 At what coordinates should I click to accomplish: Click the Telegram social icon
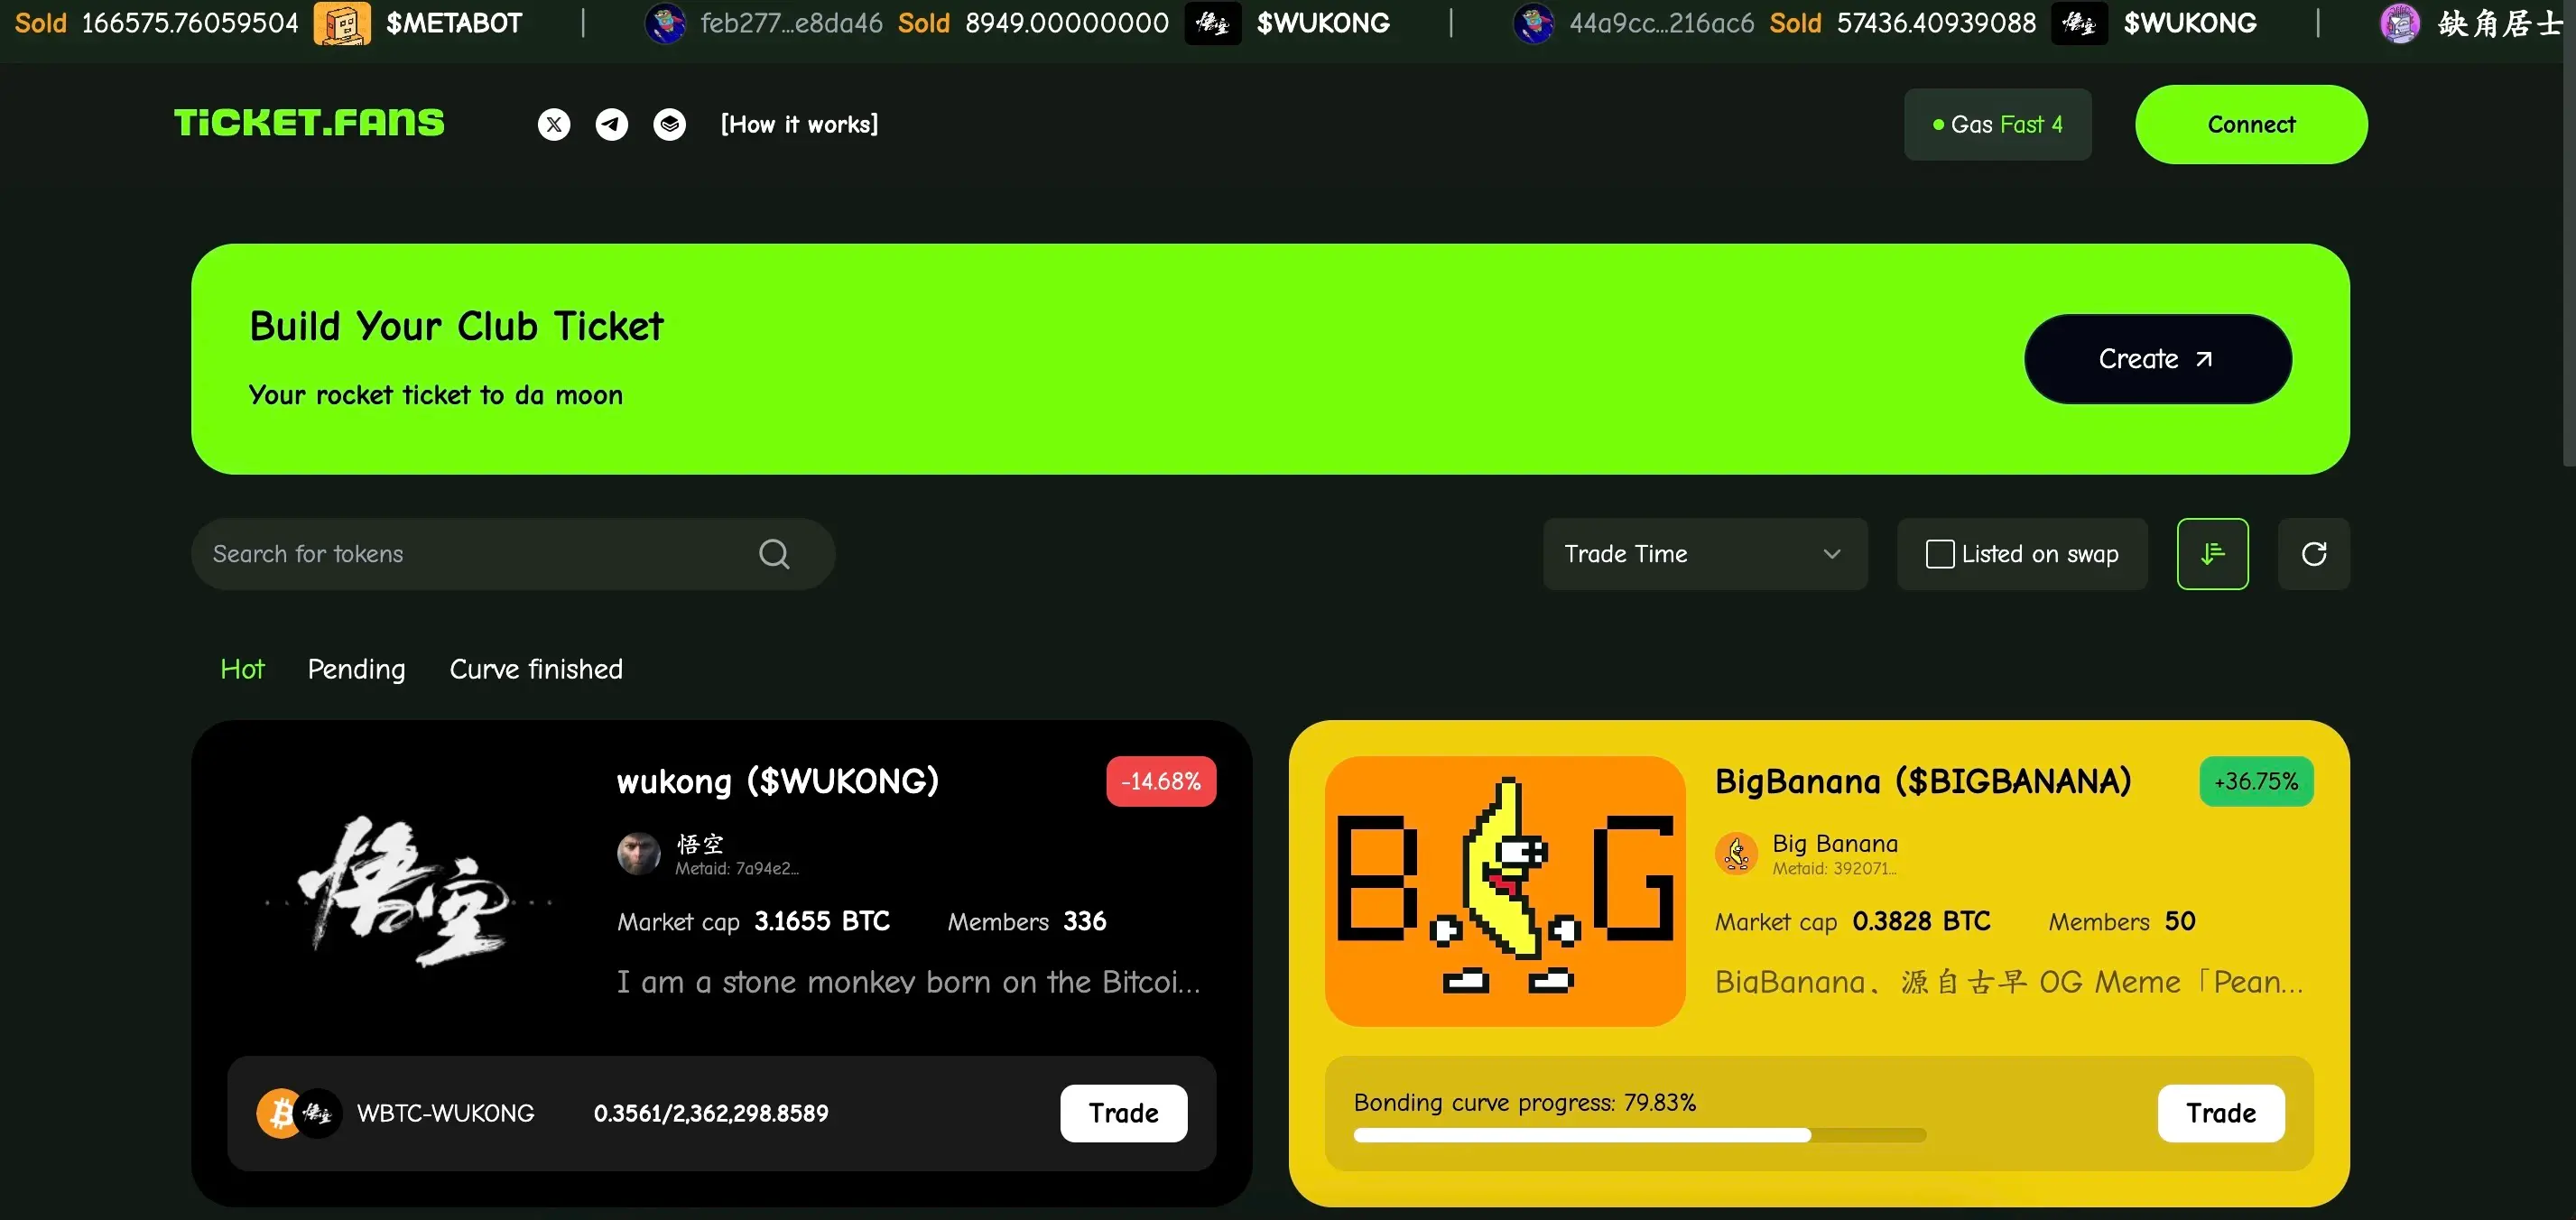click(611, 123)
